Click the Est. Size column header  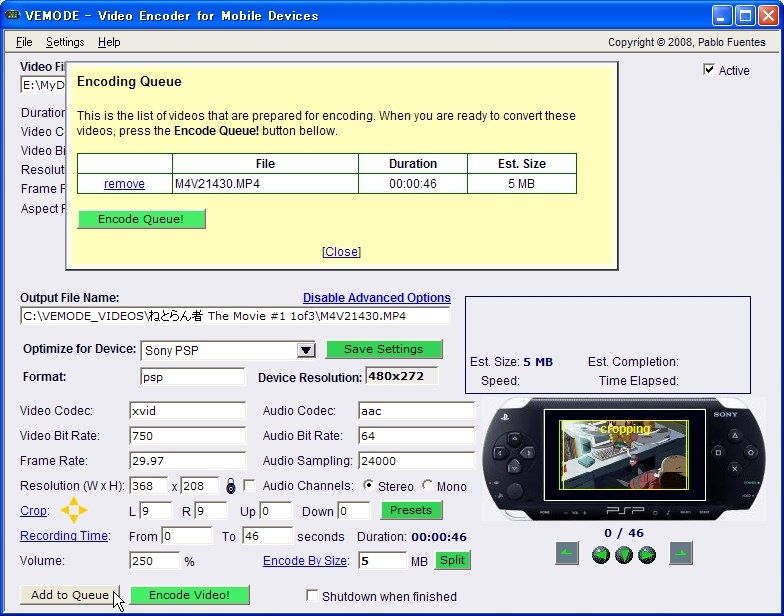(x=522, y=164)
